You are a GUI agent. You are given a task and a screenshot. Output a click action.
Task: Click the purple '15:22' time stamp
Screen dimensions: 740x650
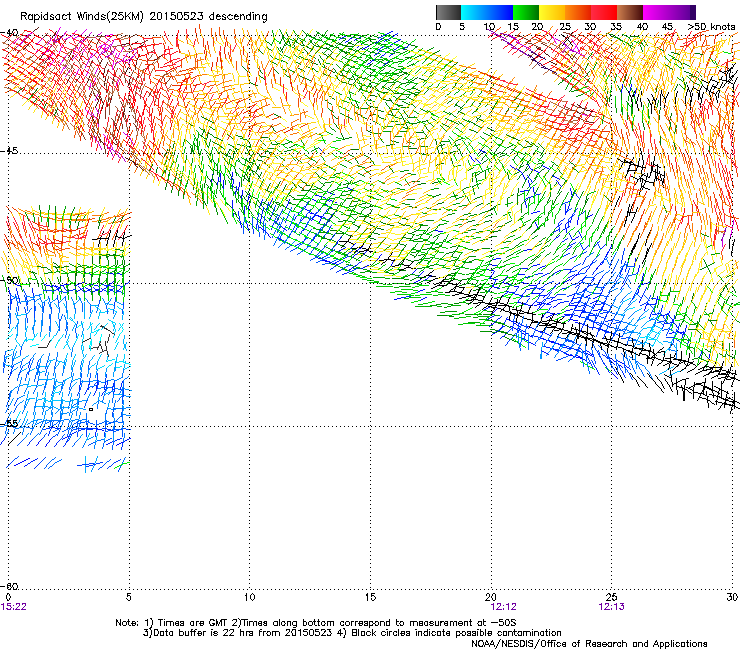point(13,607)
